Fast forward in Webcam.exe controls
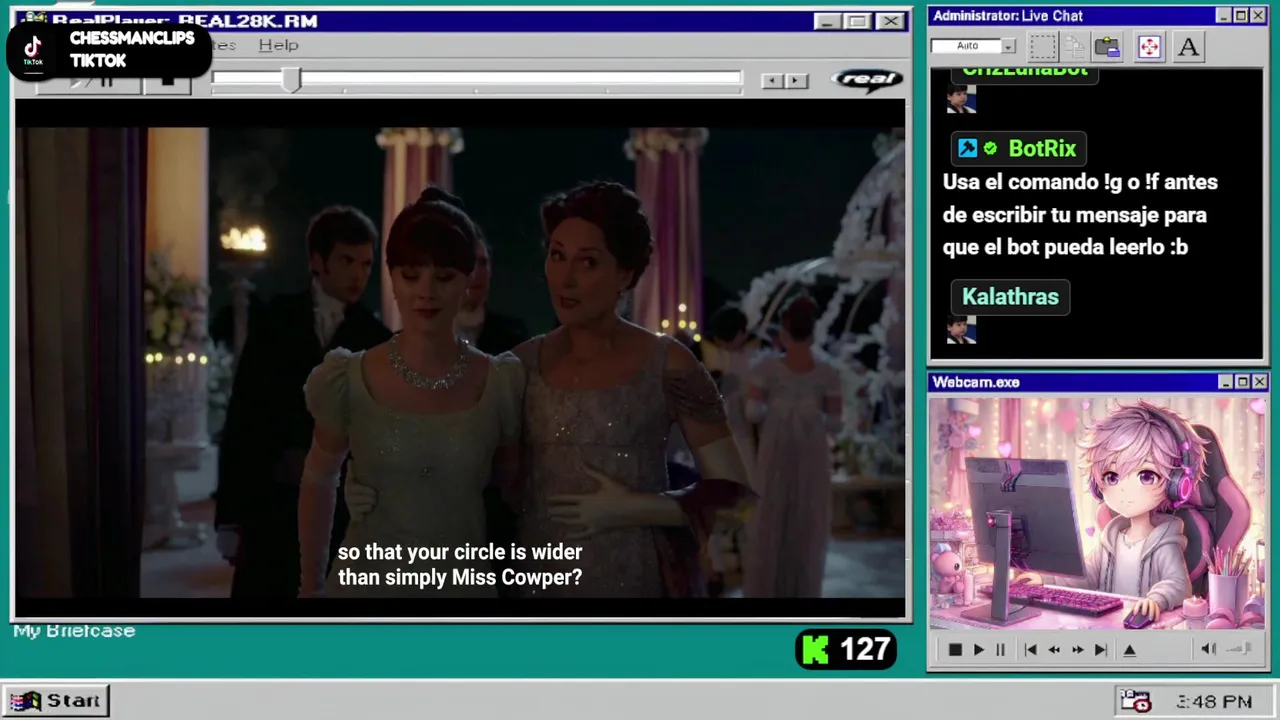The height and width of the screenshot is (720, 1280). (1077, 650)
